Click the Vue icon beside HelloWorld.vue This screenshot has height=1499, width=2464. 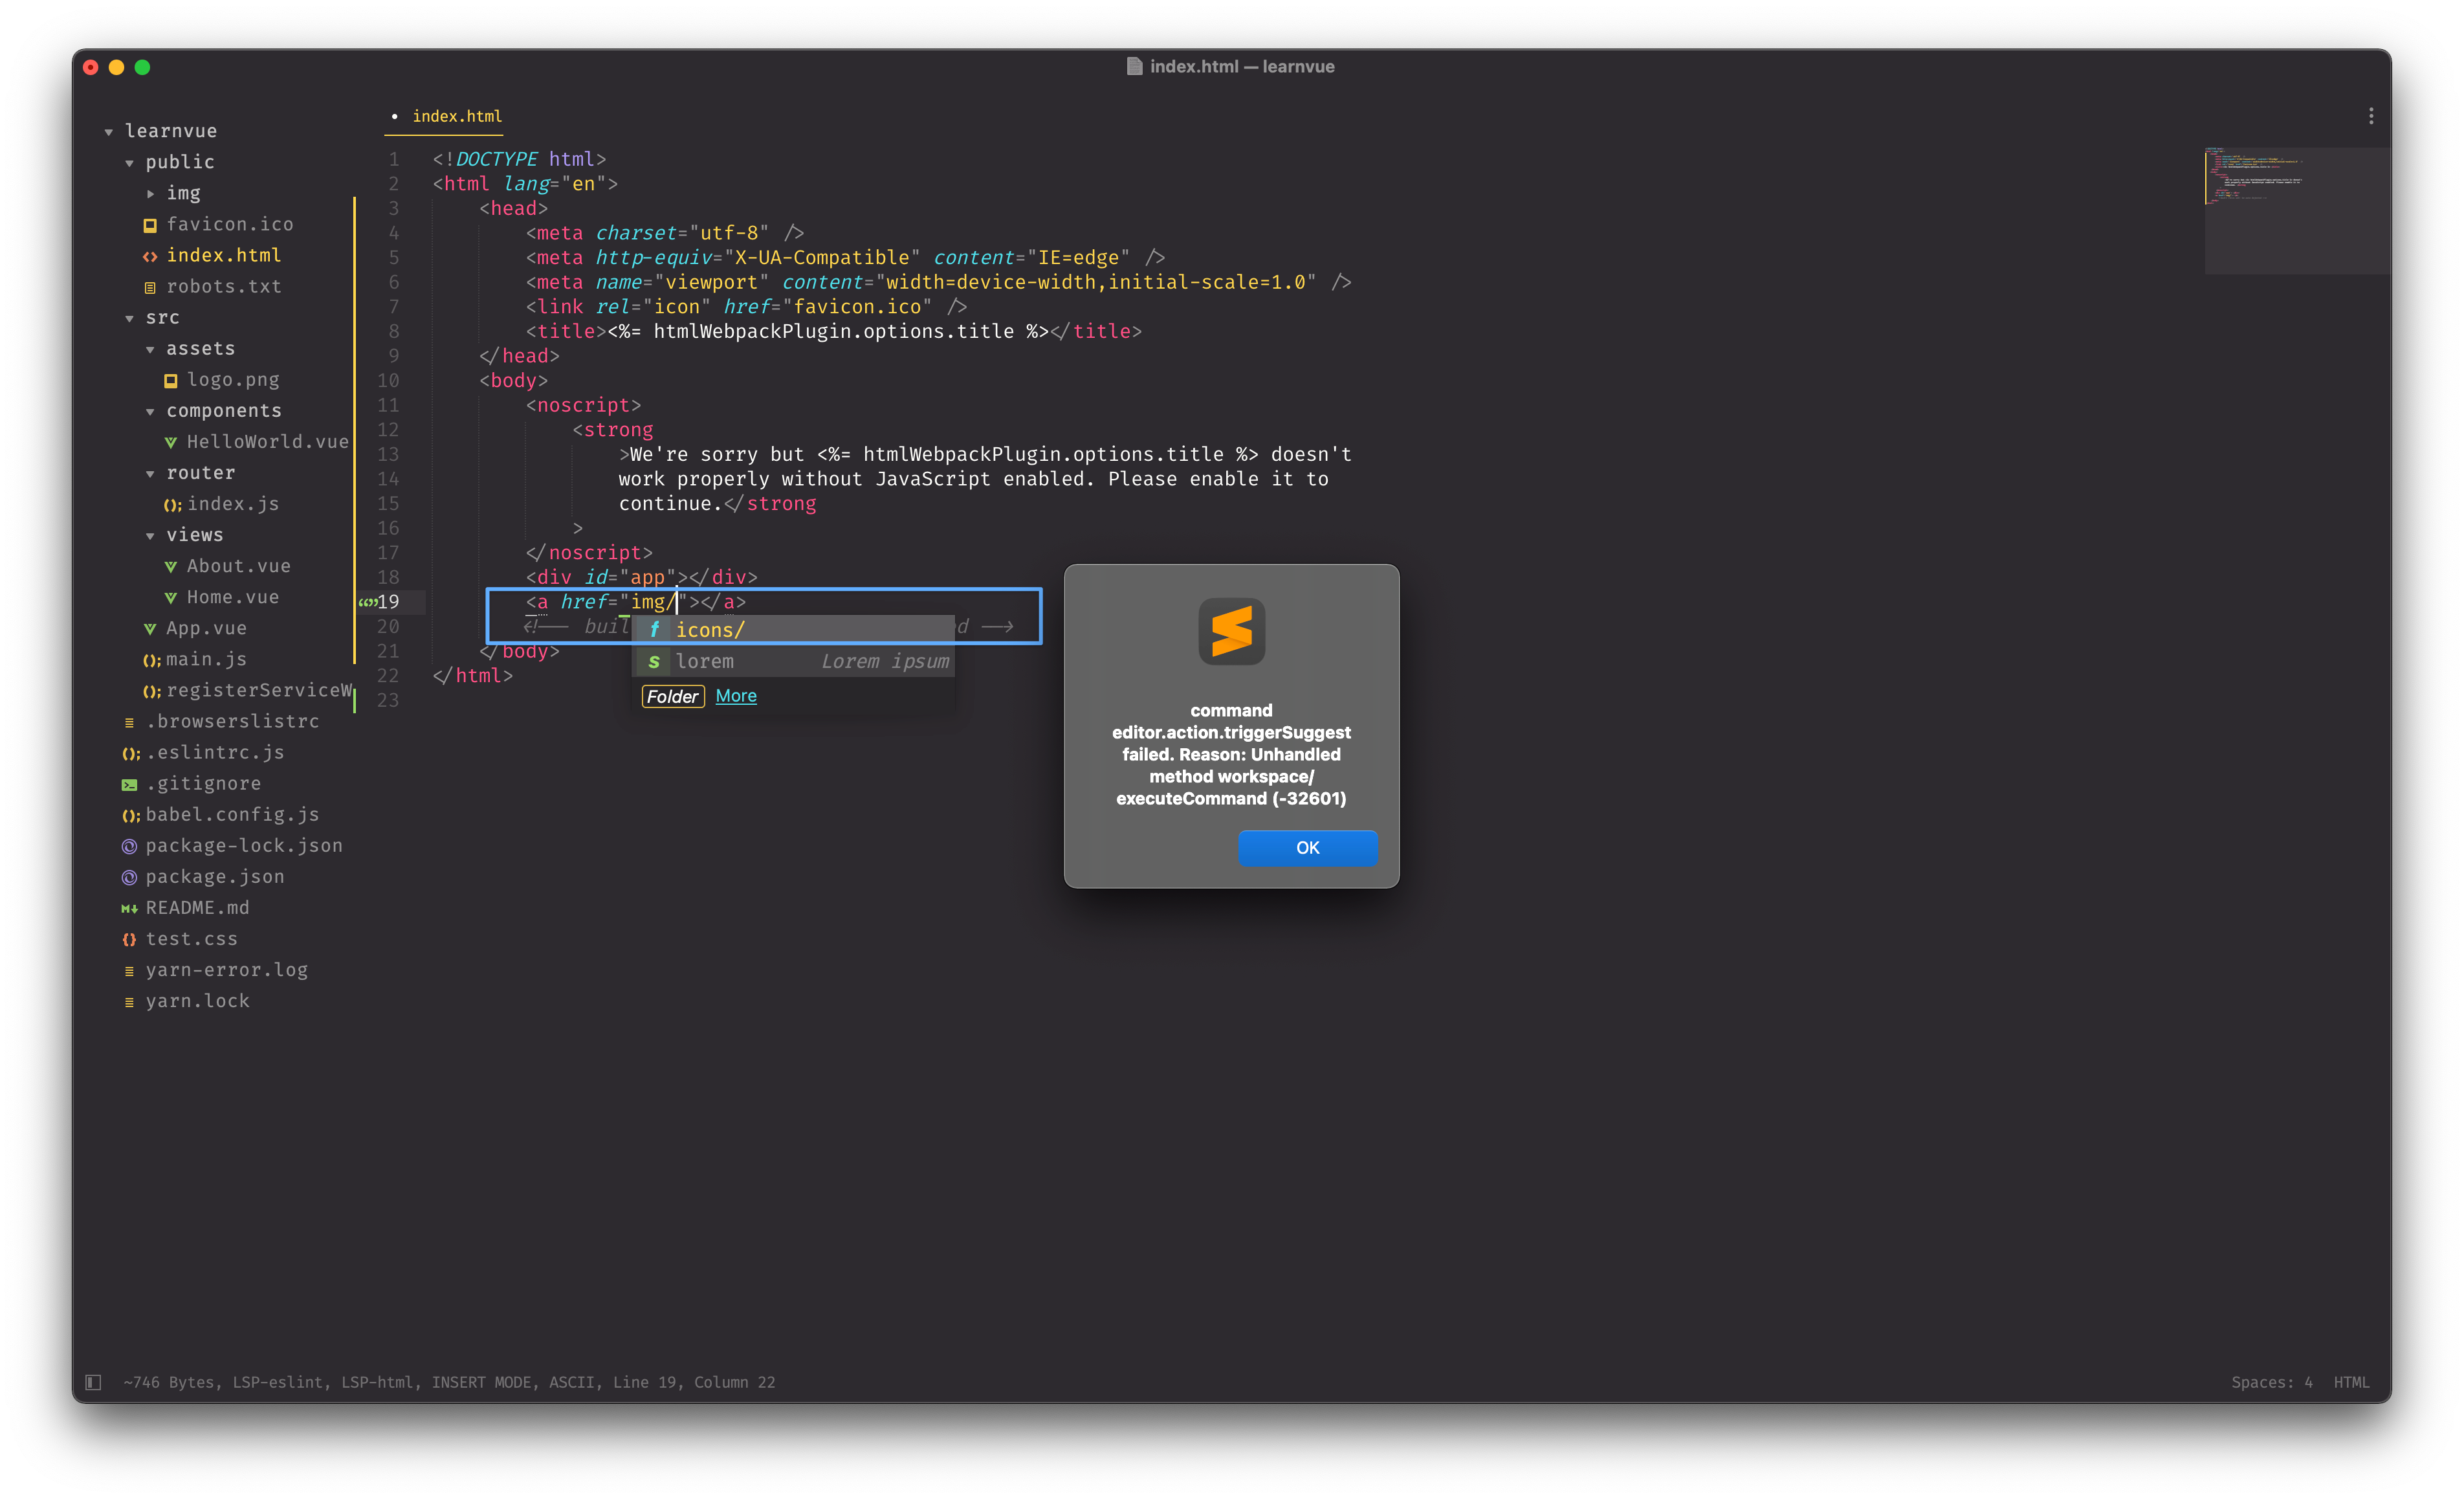172,441
